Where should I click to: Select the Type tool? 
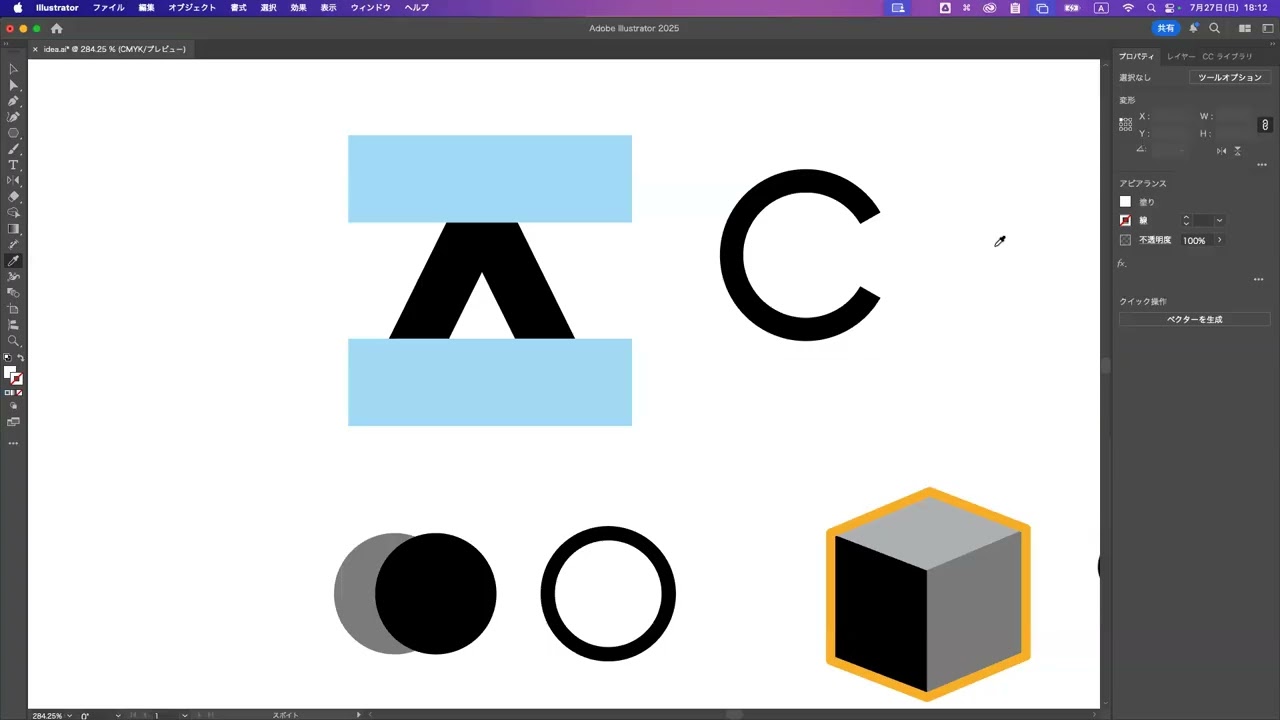click(13, 165)
